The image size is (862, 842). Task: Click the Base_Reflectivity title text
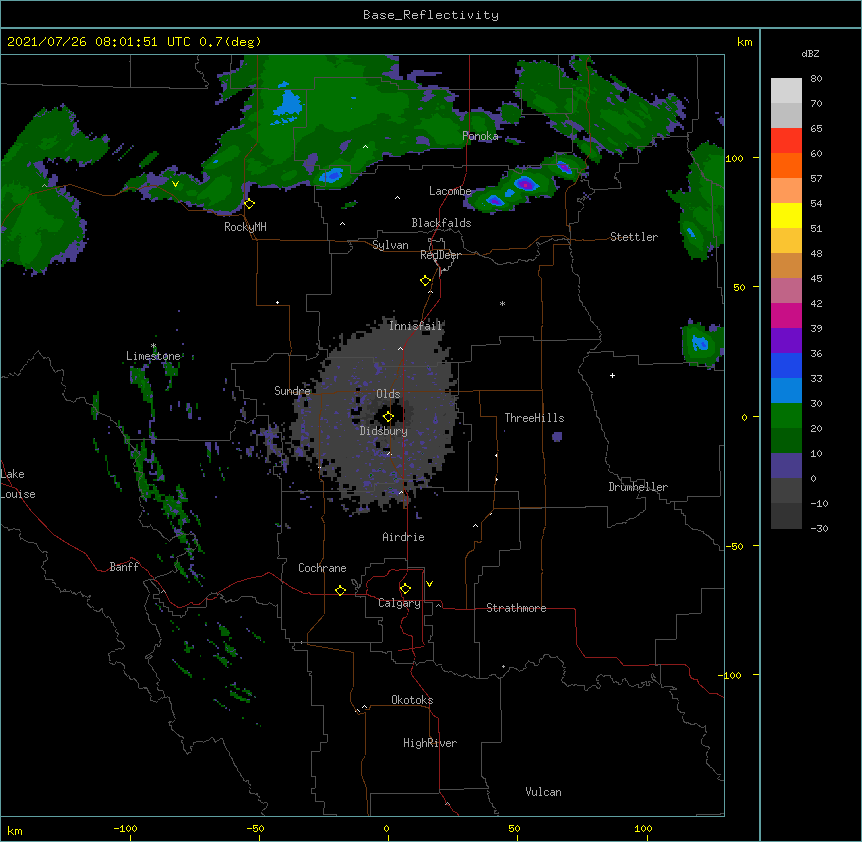[x=431, y=15]
